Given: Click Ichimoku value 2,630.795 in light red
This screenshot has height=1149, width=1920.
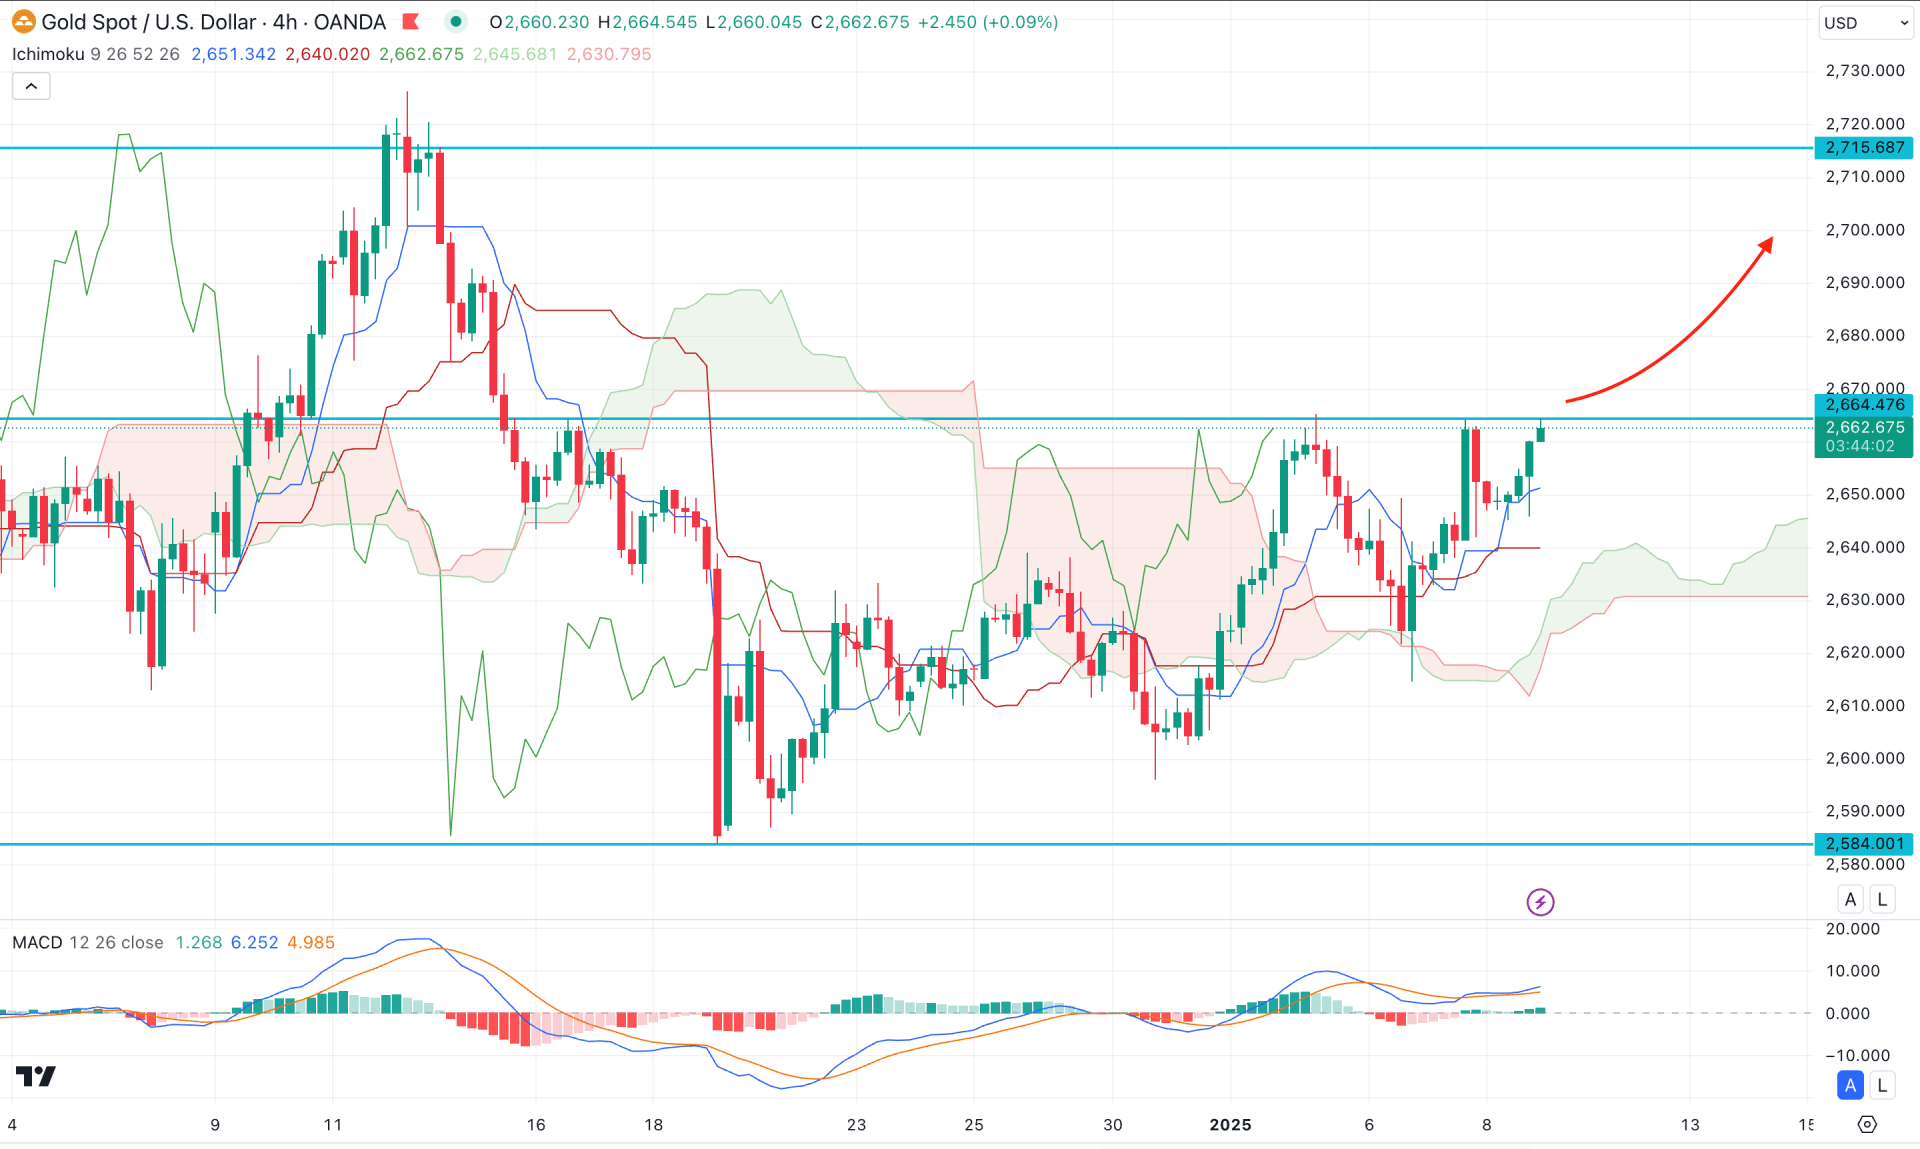Looking at the screenshot, I should 609,54.
